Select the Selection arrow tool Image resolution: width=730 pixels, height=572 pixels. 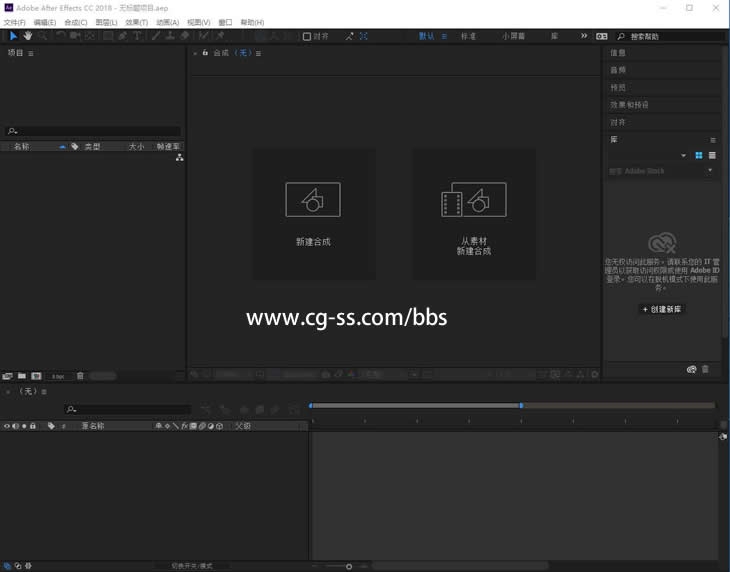tap(13, 36)
